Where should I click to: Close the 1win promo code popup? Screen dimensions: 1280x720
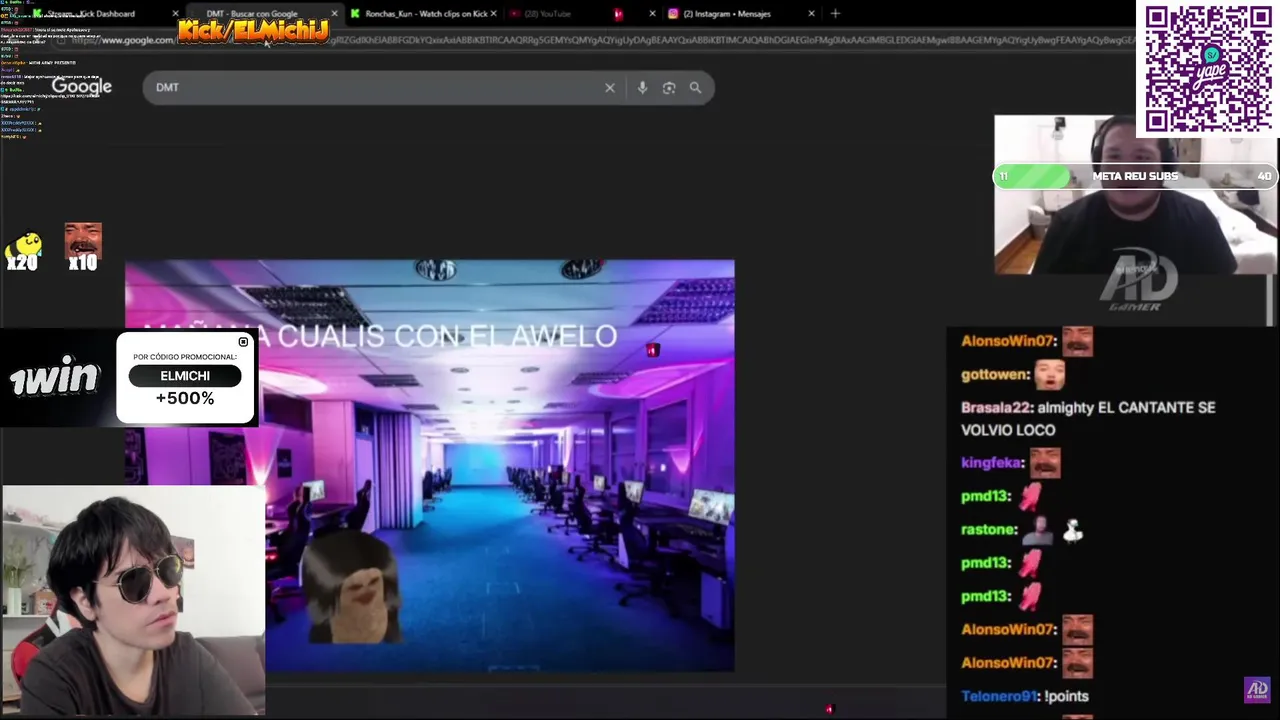click(x=243, y=342)
